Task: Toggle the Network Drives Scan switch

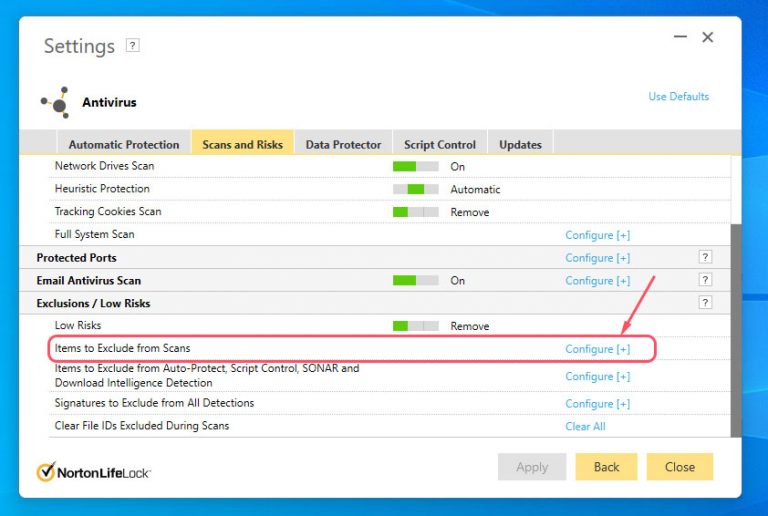Action: [415, 166]
